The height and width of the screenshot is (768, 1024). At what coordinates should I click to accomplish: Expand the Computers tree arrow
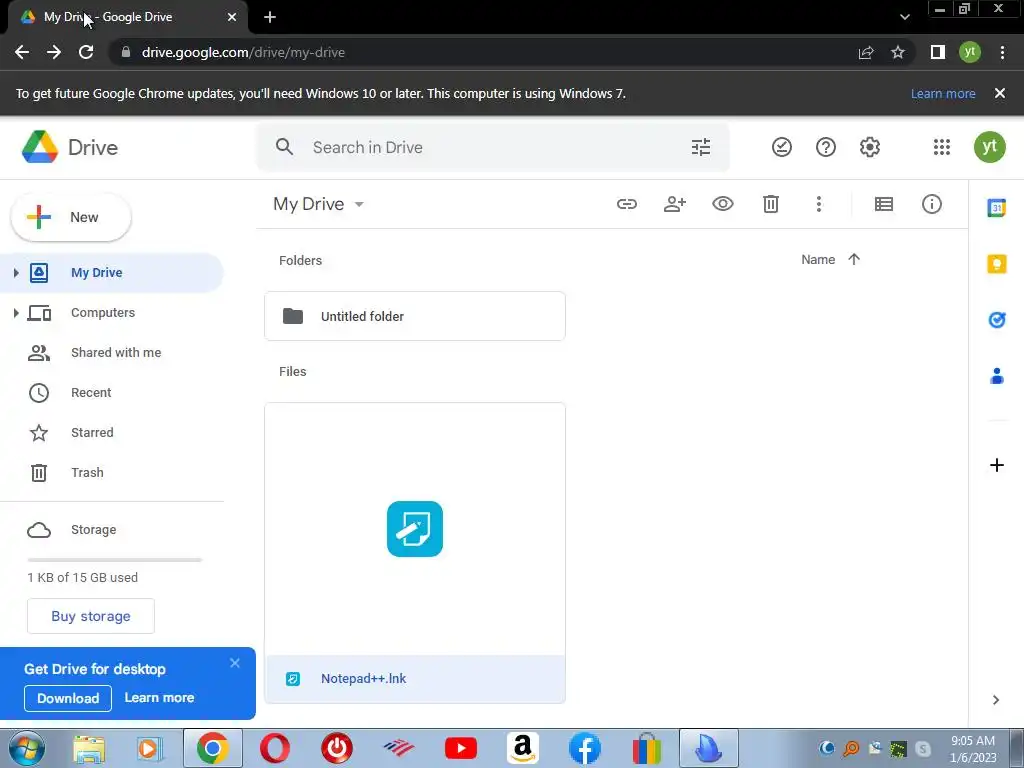[x=16, y=313]
